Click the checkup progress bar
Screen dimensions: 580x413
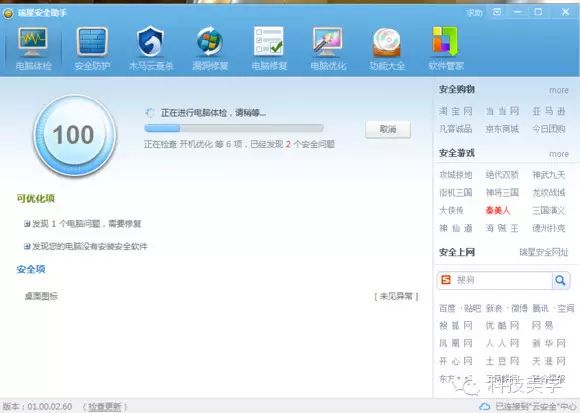[x=234, y=128]
